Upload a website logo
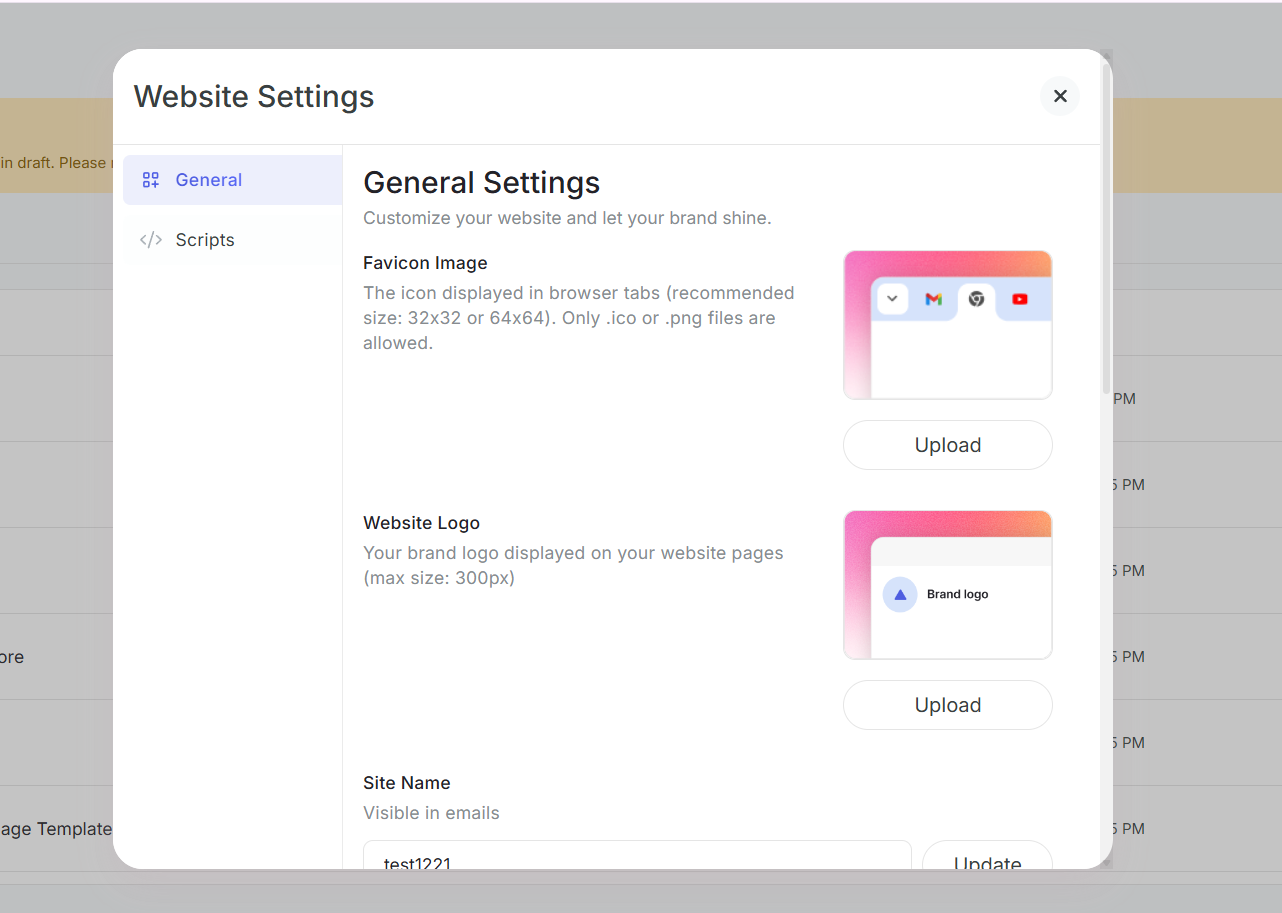1282x913 pixels. click(947, 705)
